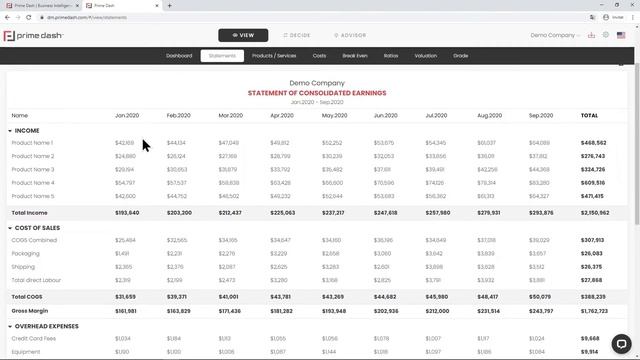Click the download/export icon in header
The image size is (640, 360).
(x=591, y=36)
